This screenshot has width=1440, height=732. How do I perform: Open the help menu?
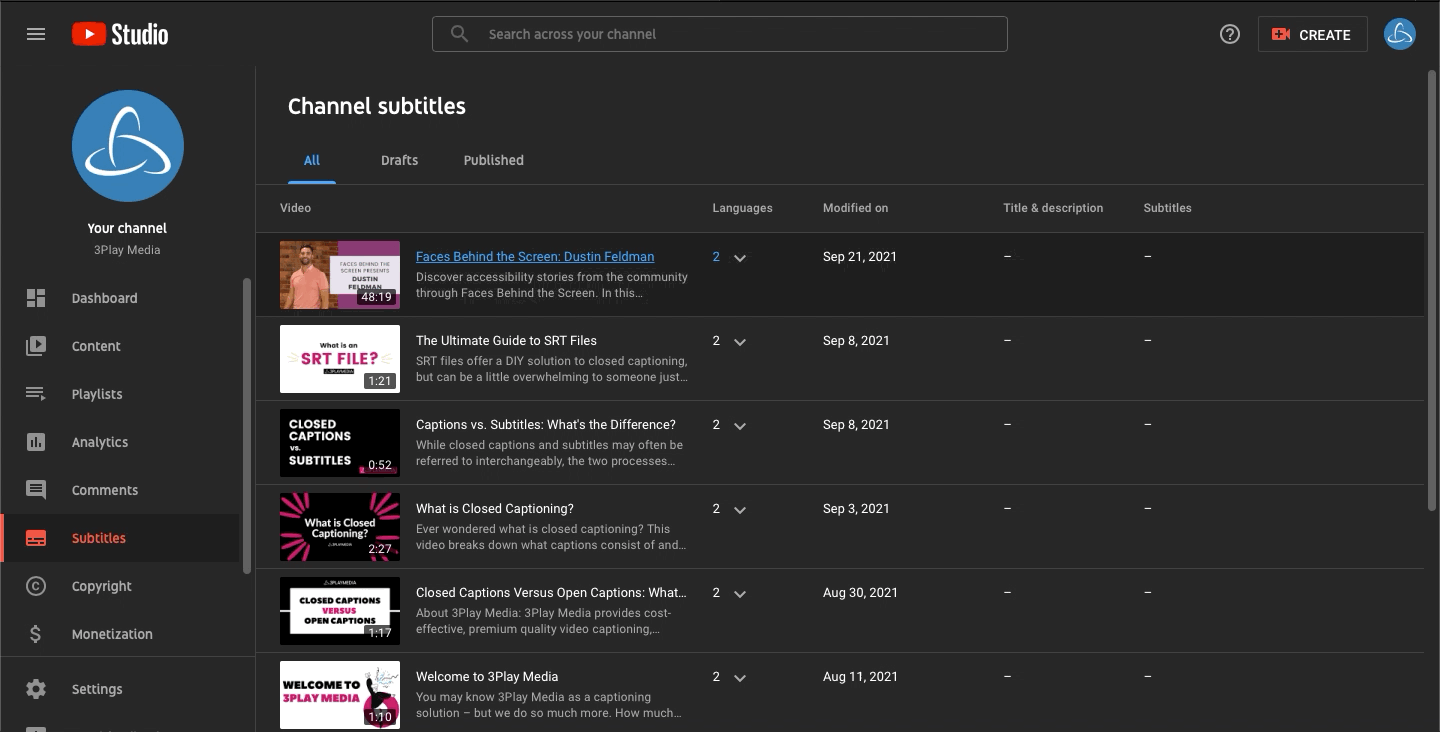[1230, 34]
